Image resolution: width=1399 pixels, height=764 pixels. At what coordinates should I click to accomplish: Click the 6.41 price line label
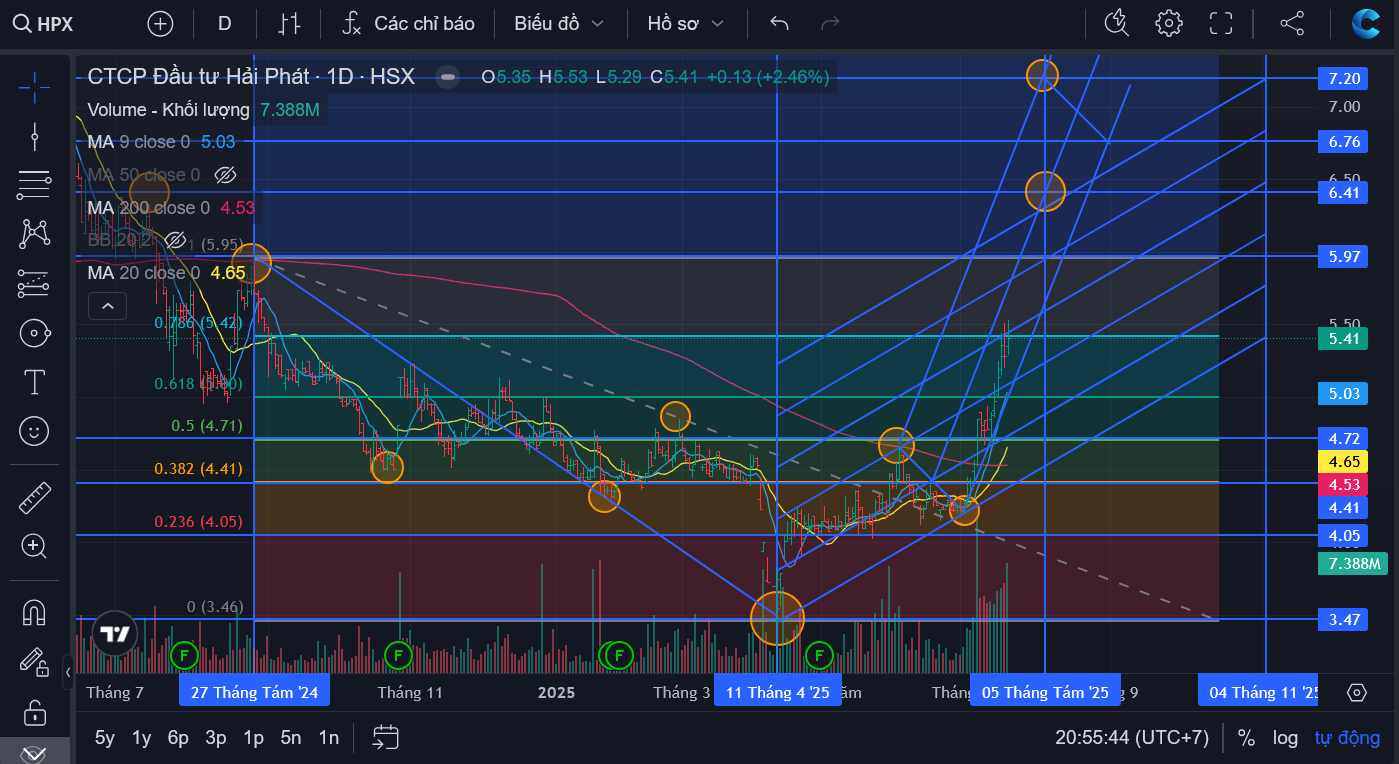click(x=1344, y=192)
